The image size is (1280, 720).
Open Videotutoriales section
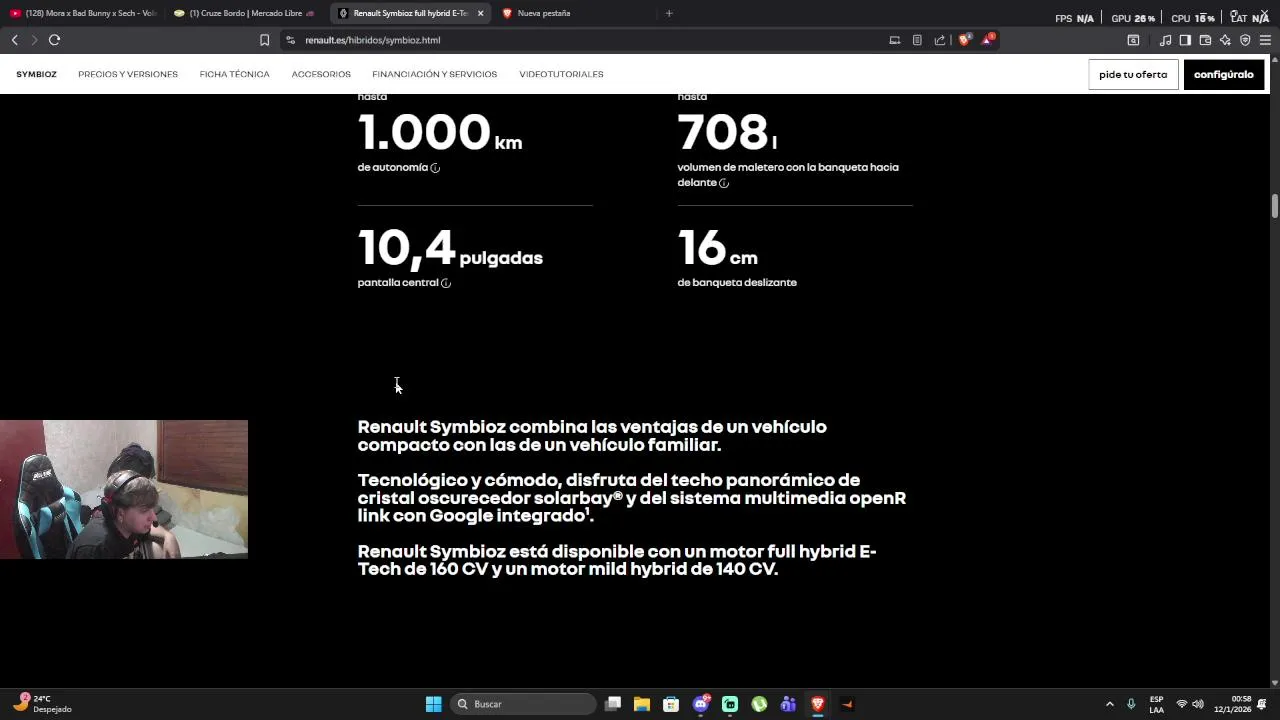tap(561, 74)
